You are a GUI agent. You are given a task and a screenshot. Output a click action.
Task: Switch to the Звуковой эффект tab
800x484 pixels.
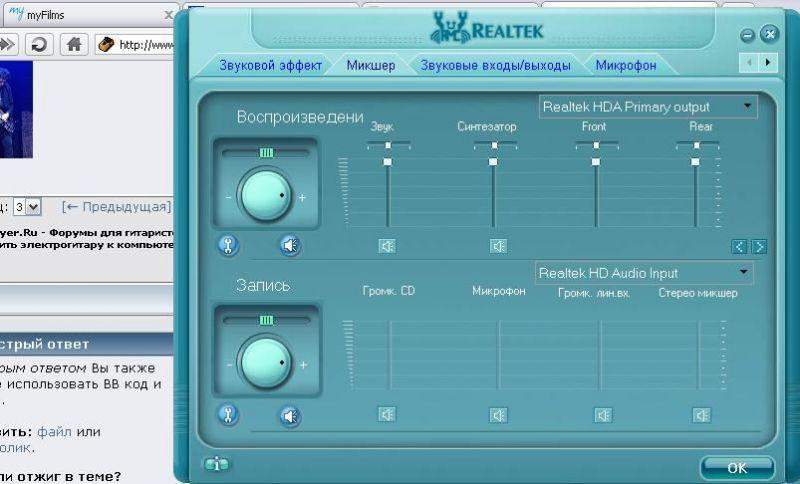point(270,66)
